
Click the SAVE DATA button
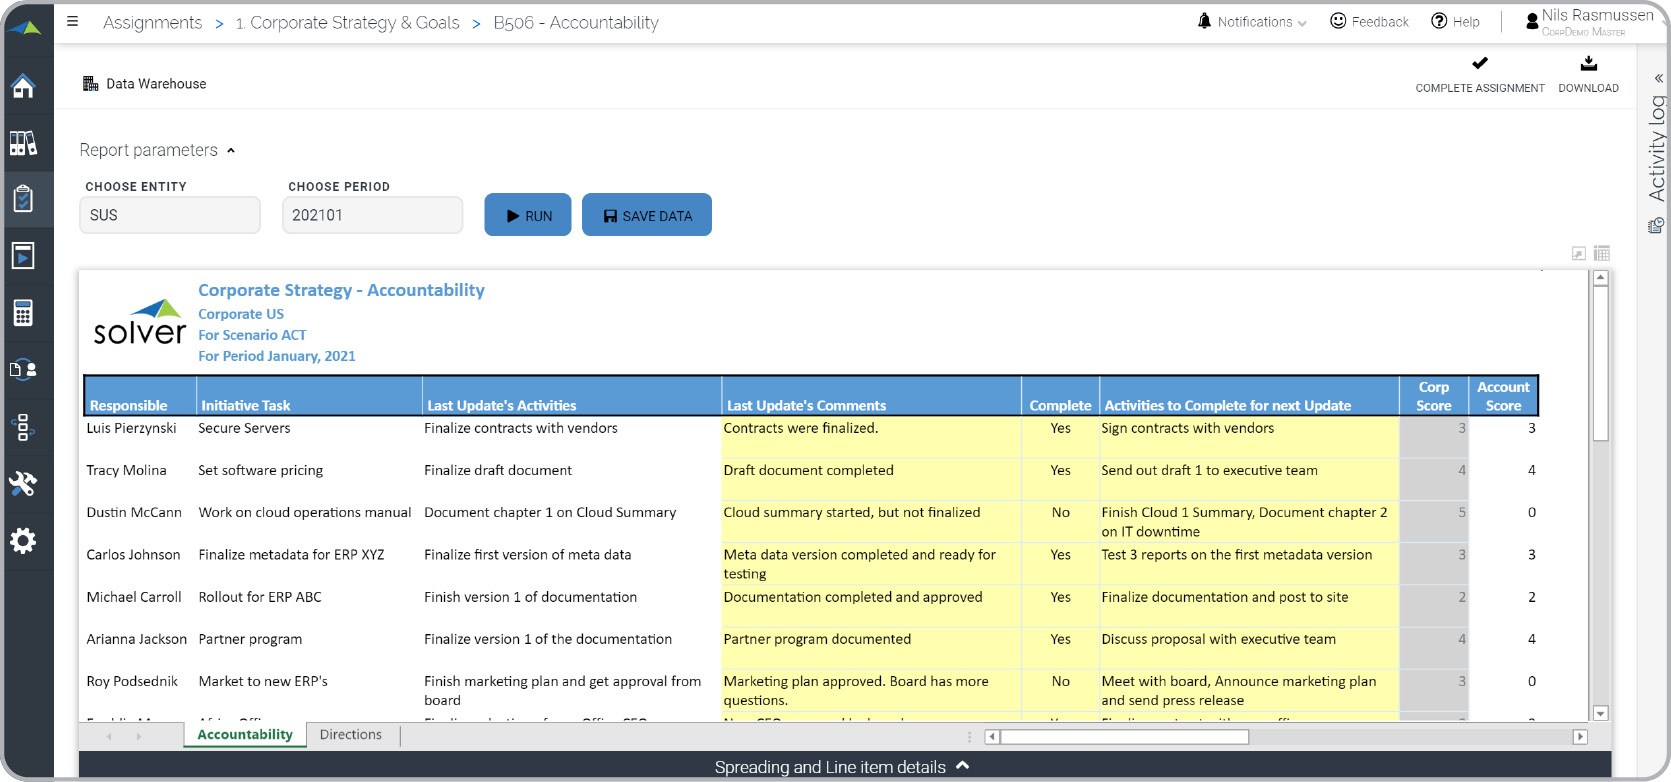point(646,215)
